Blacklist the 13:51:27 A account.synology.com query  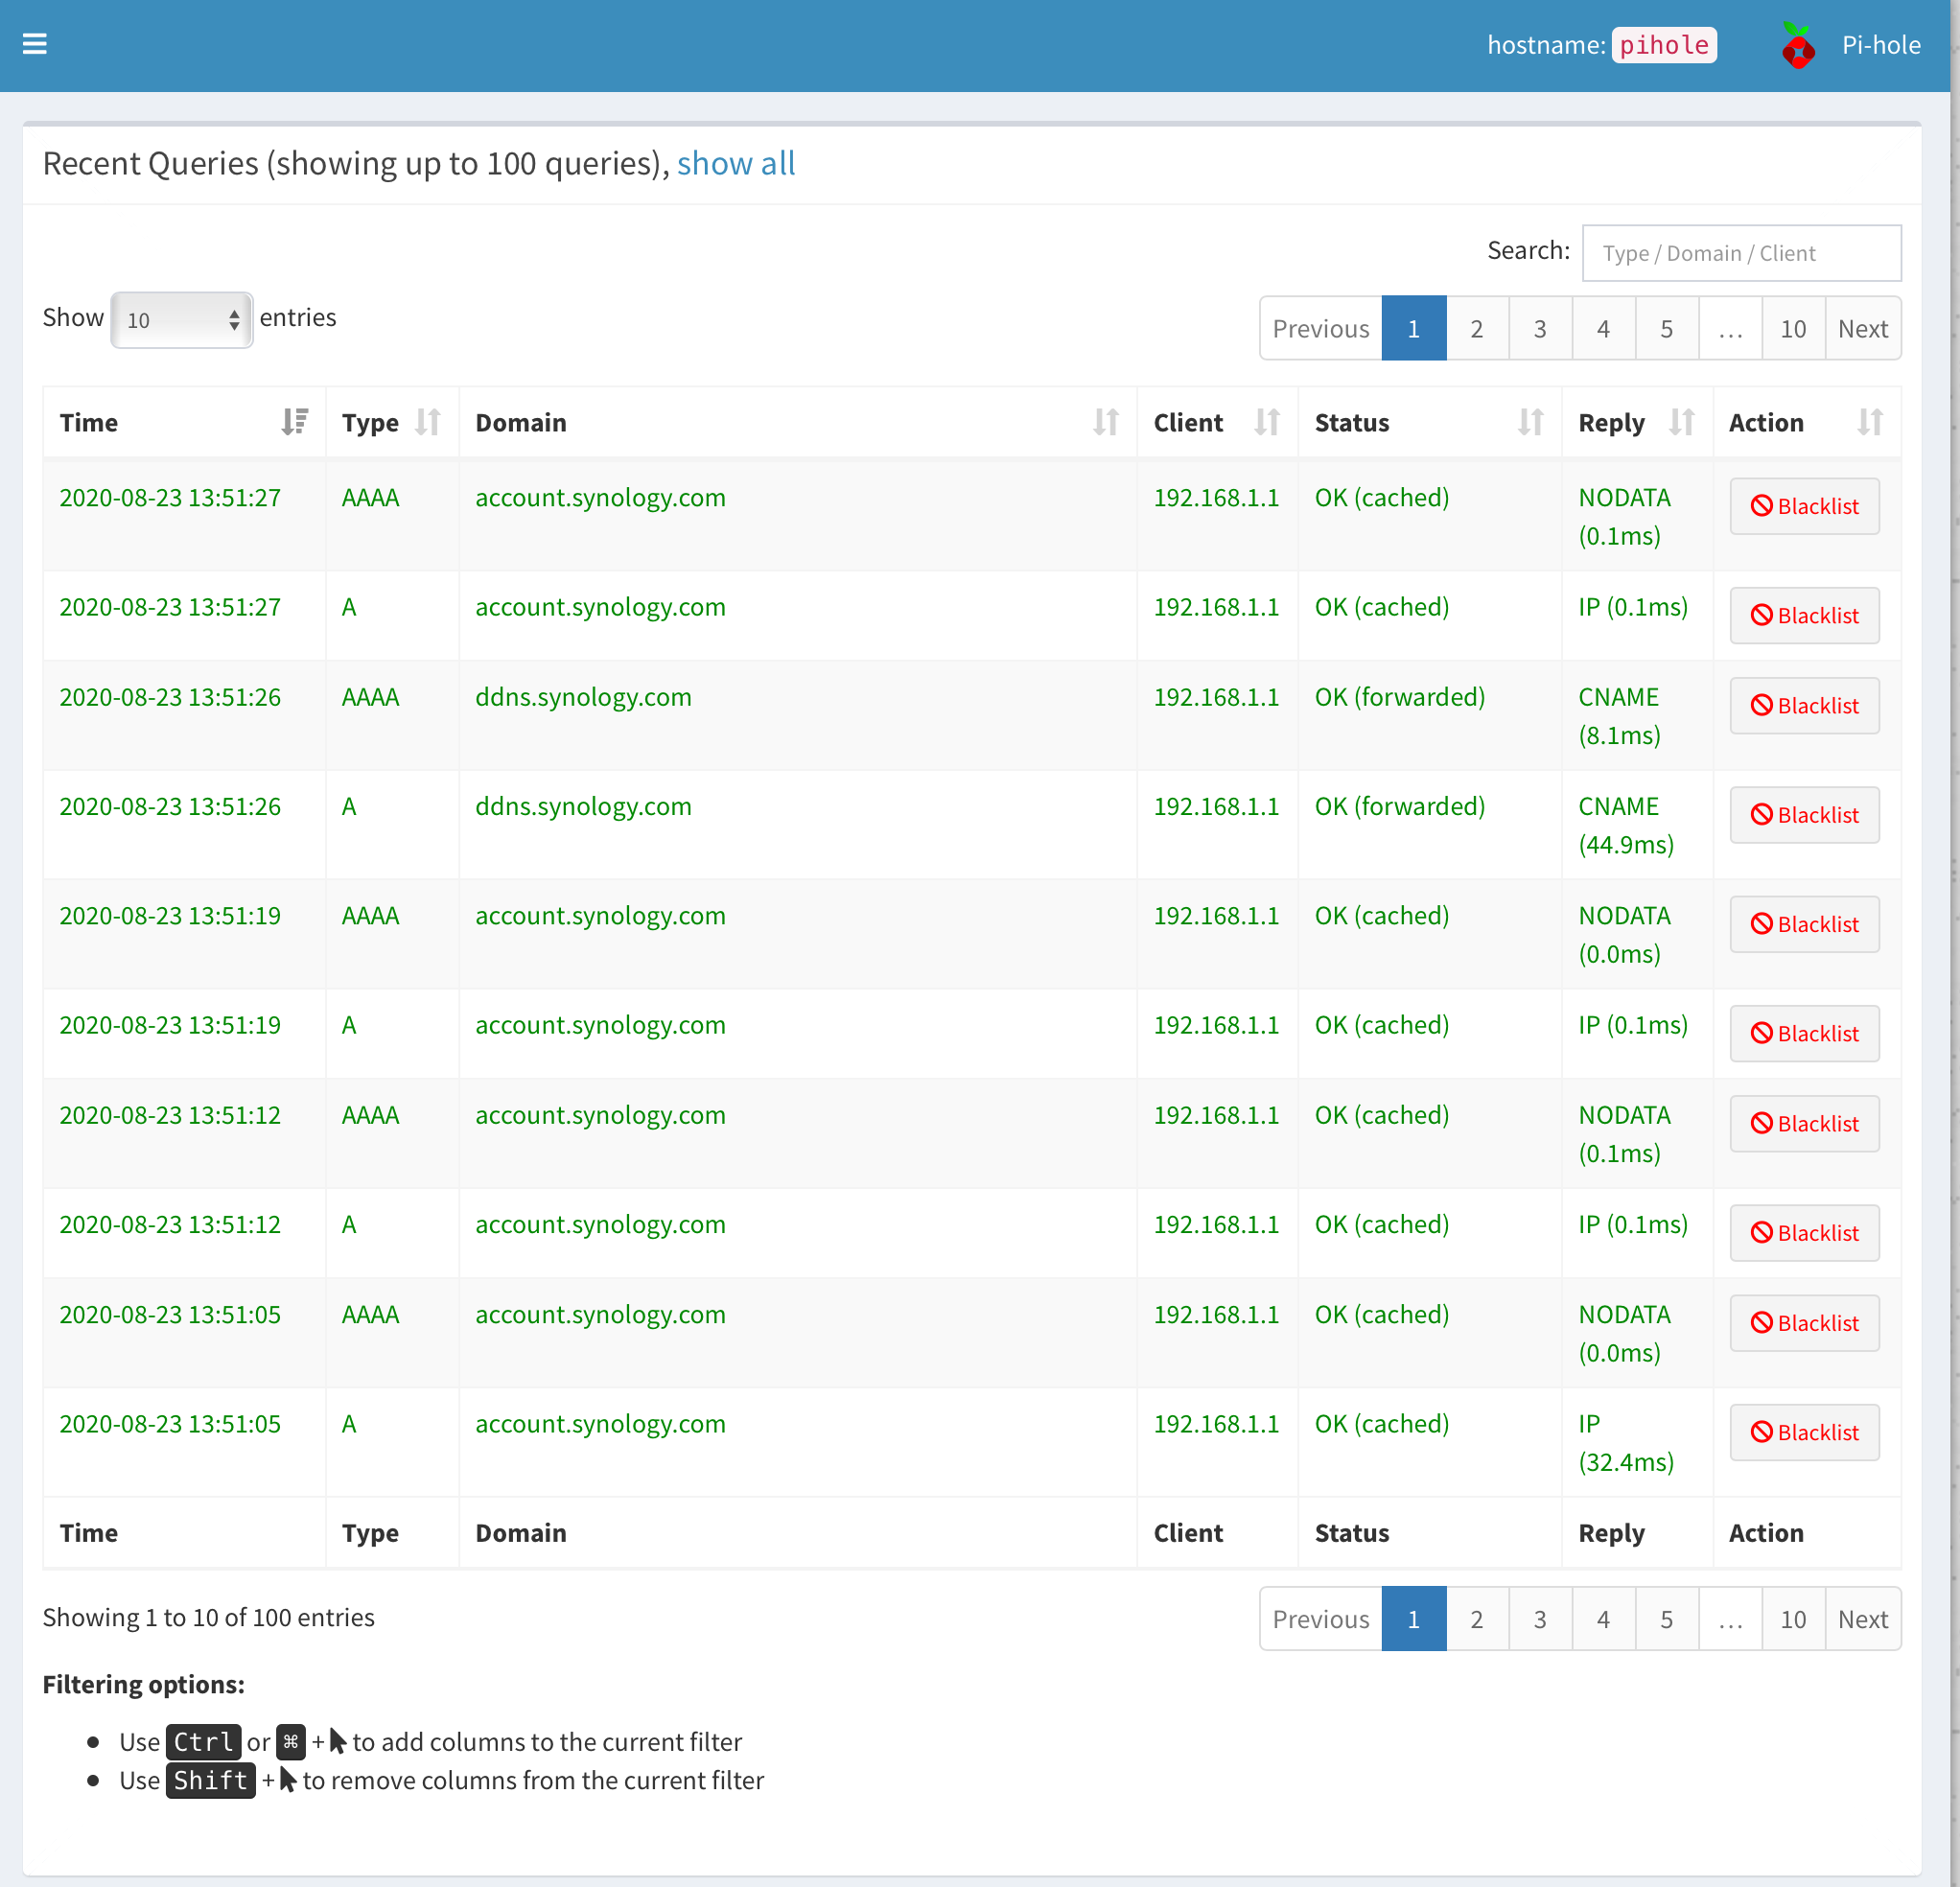click(x=1804, y=615)
